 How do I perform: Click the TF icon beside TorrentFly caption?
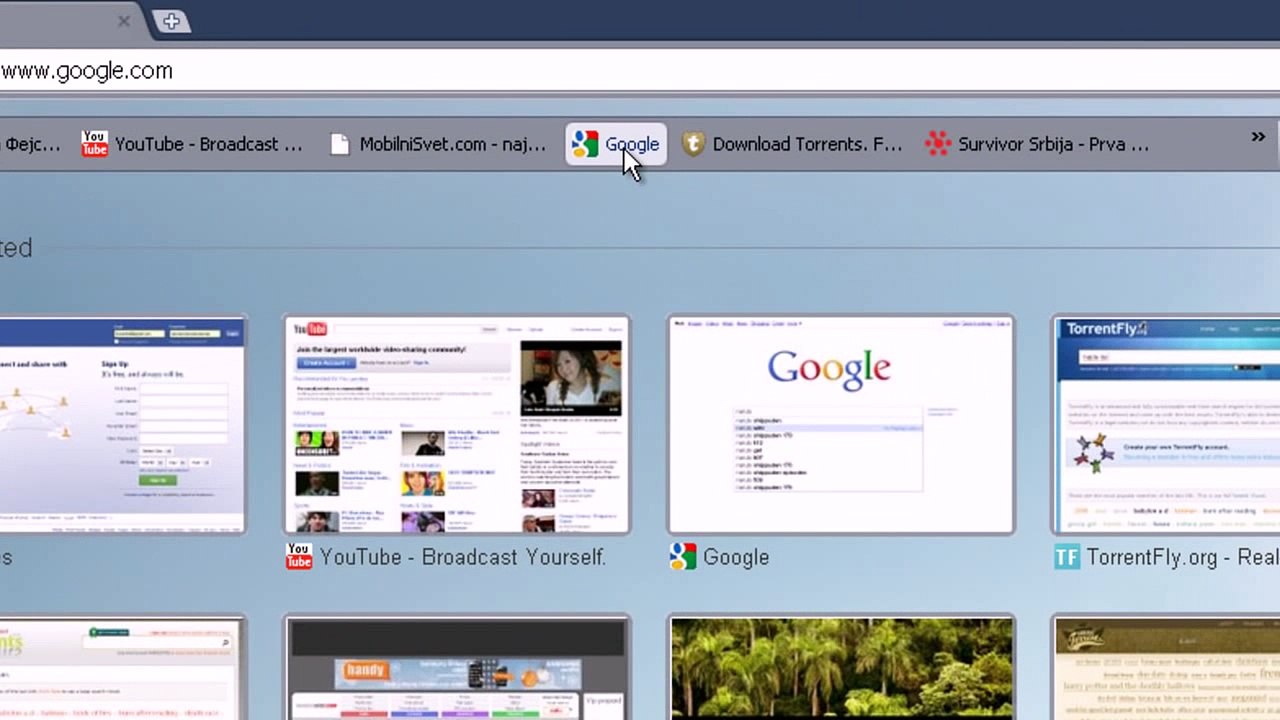coord(1067,557)
